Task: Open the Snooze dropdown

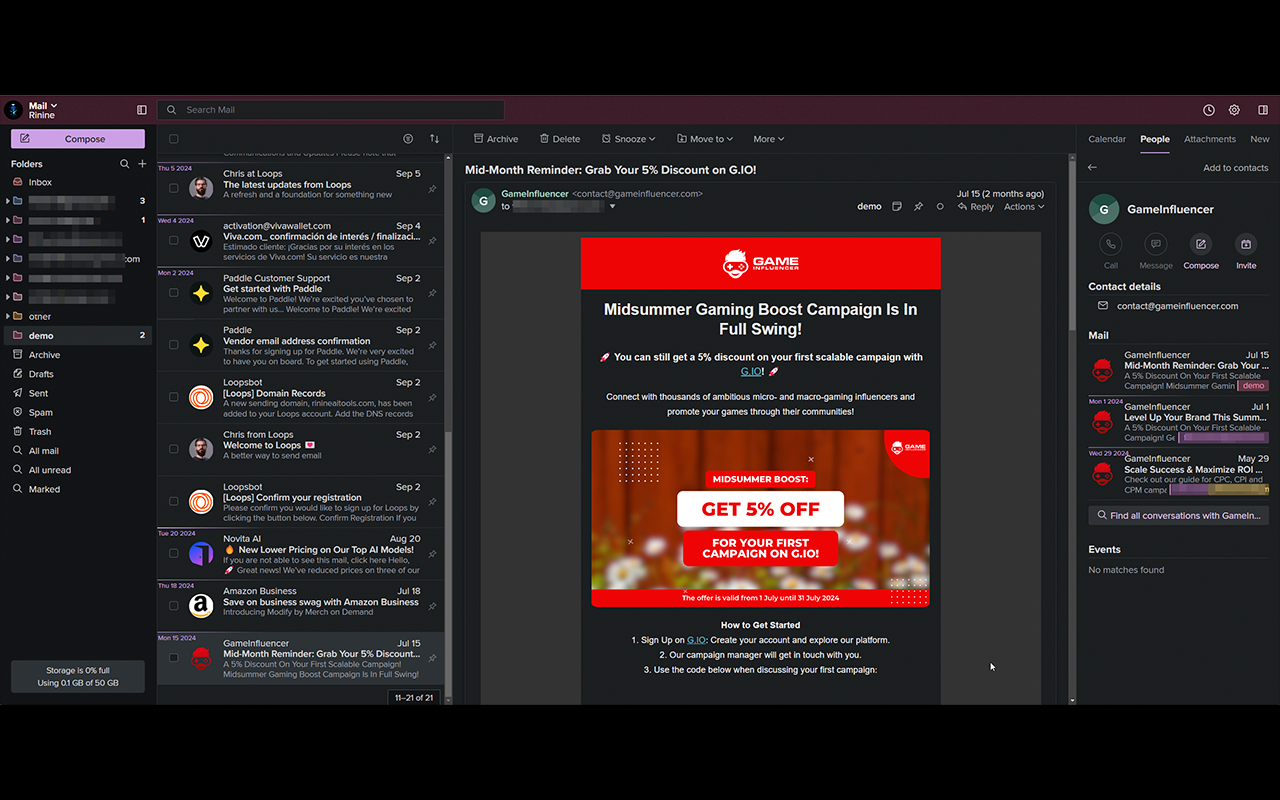Action: point(628,139)
